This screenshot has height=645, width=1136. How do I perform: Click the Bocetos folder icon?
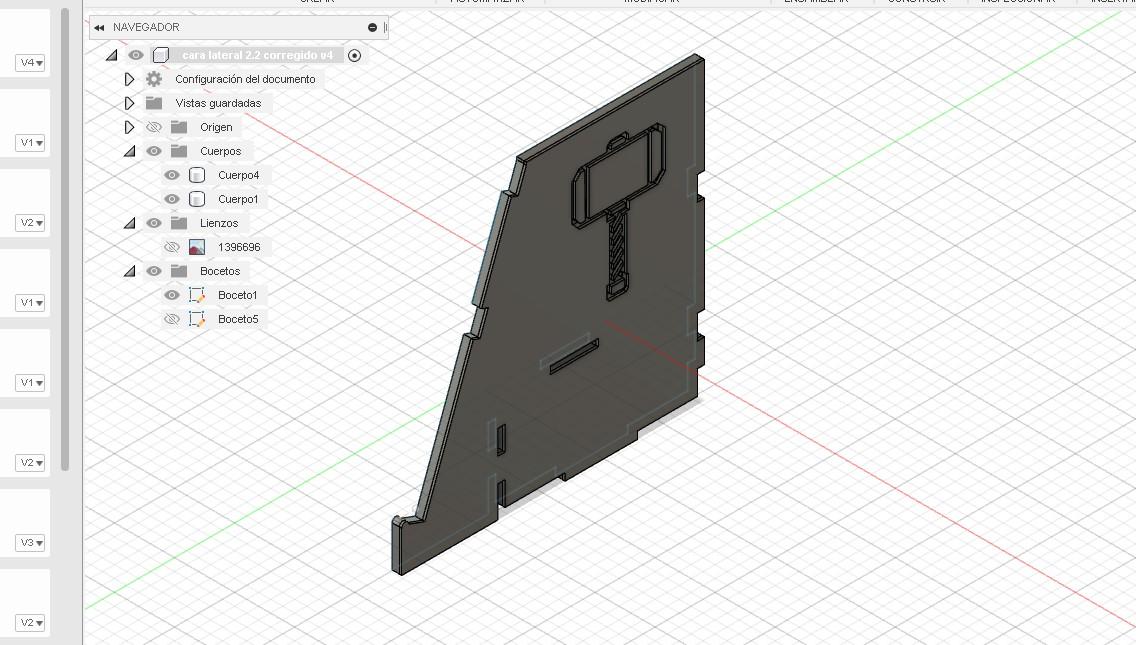(179, 271)
